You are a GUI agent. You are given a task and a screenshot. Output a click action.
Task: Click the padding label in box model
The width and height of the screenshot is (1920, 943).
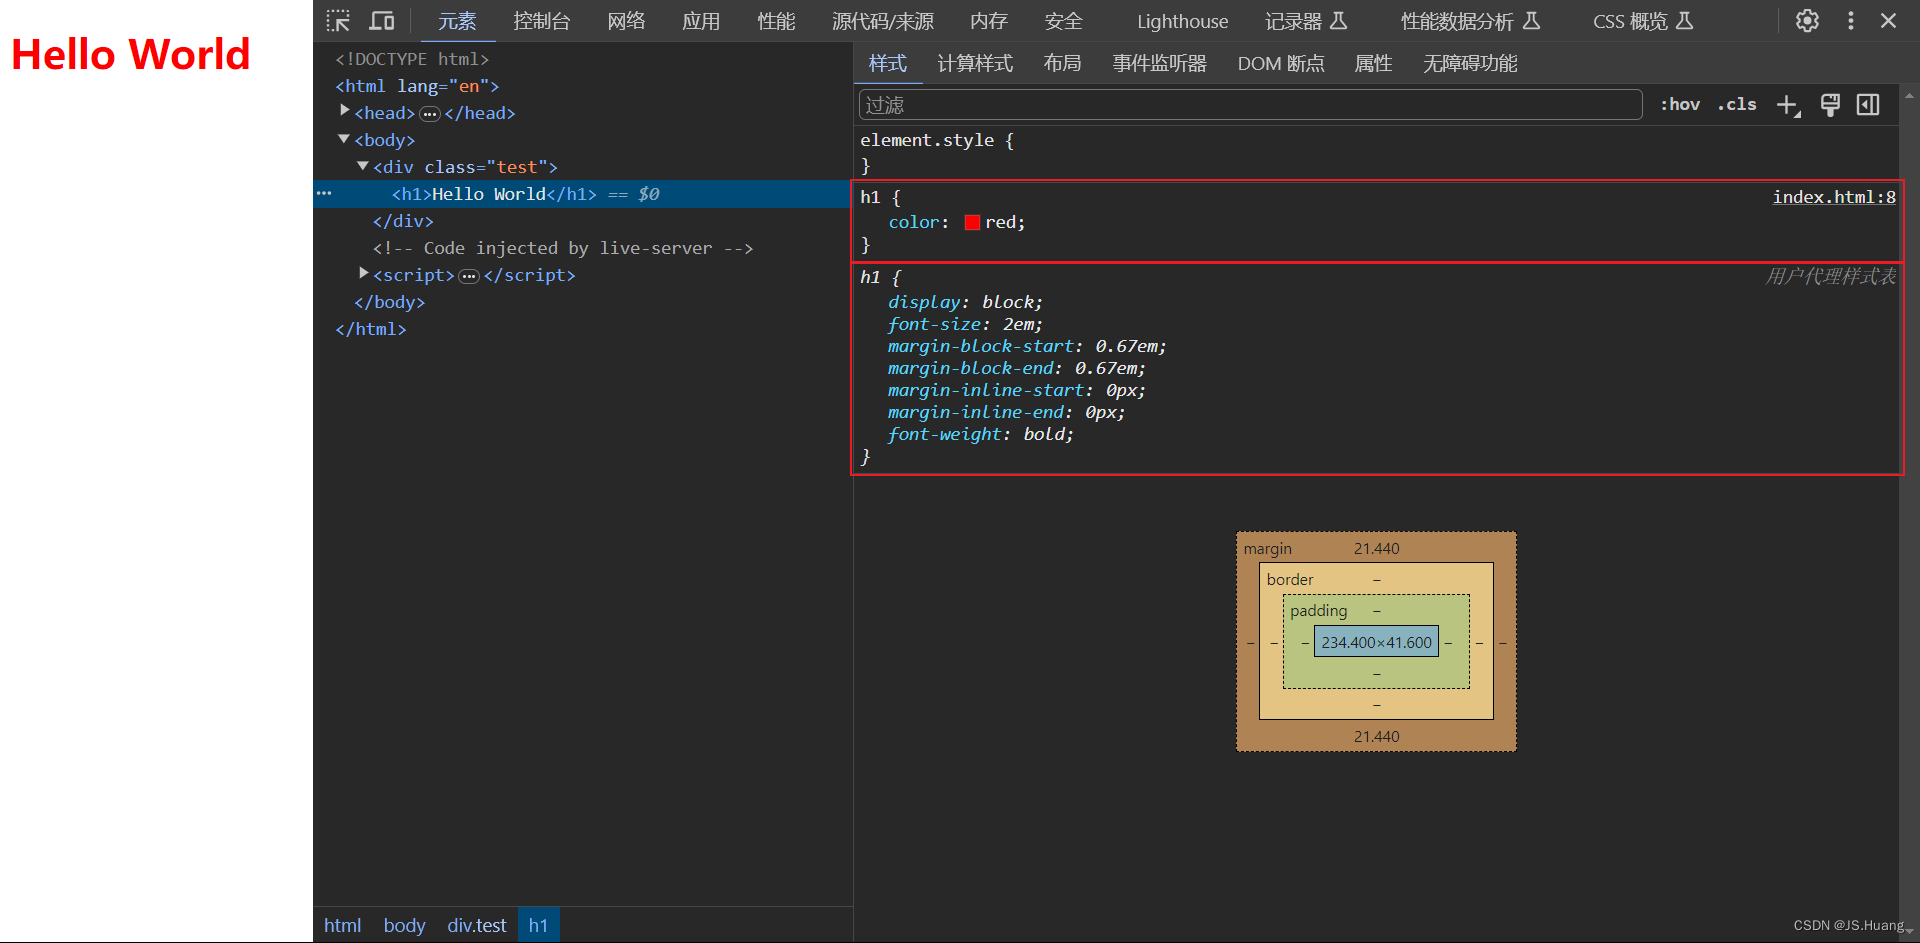[1318, 610]
